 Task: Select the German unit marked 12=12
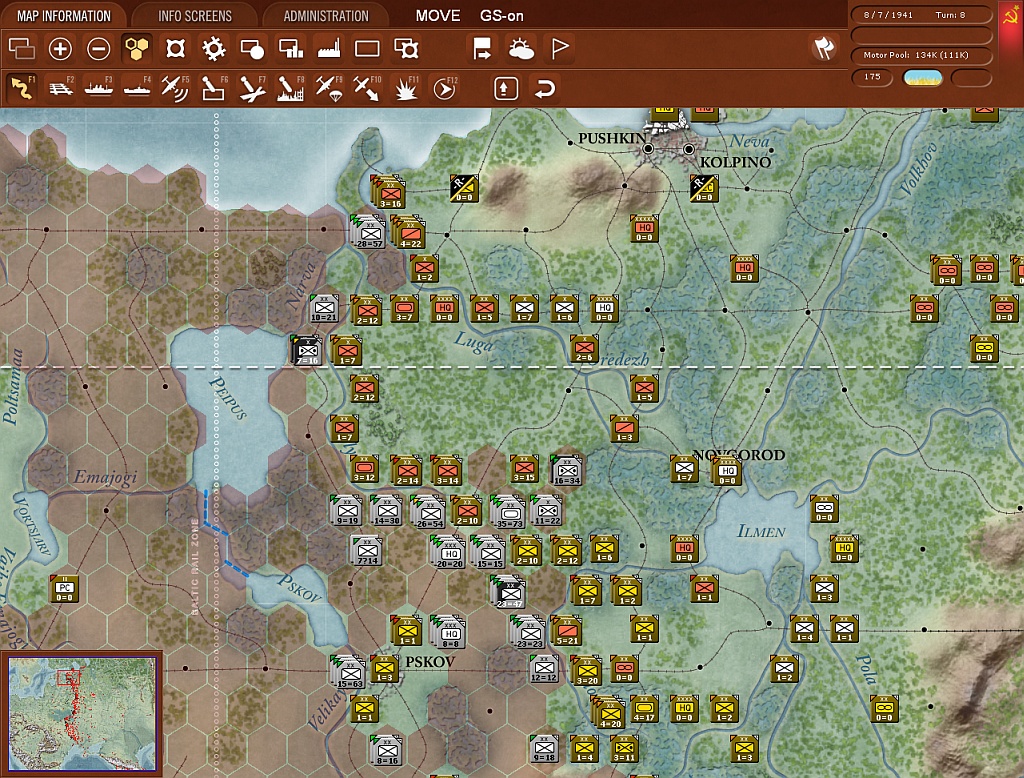pos(543,669)
